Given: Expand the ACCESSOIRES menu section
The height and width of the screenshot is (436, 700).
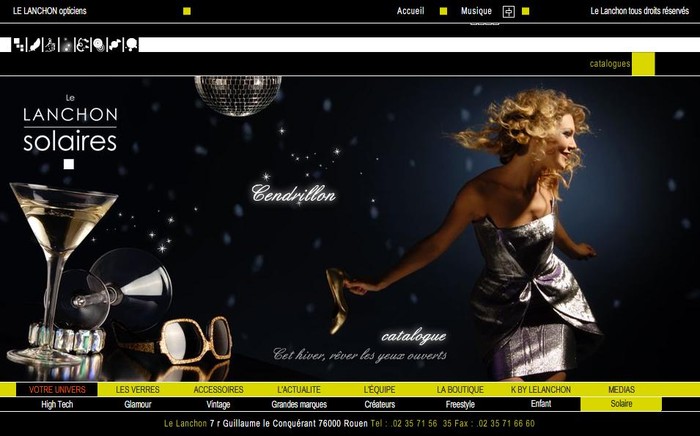Looking at the screenshot, I should [218, 389].
